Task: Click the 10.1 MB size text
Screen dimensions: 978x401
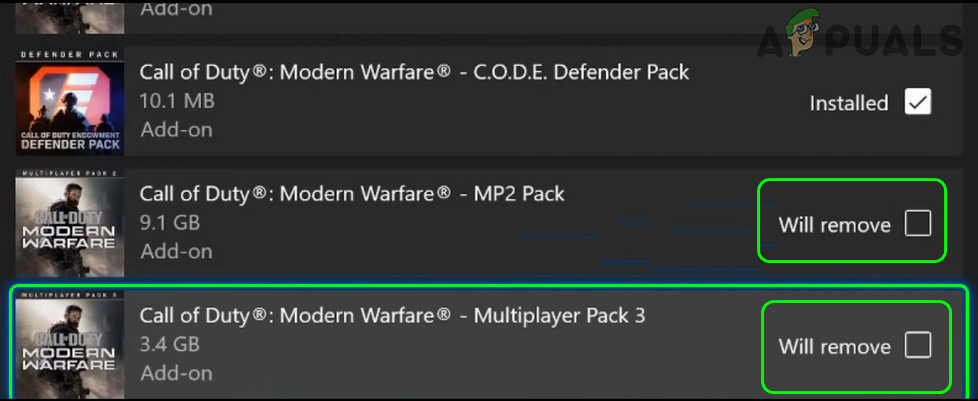Action: (177, 101)
